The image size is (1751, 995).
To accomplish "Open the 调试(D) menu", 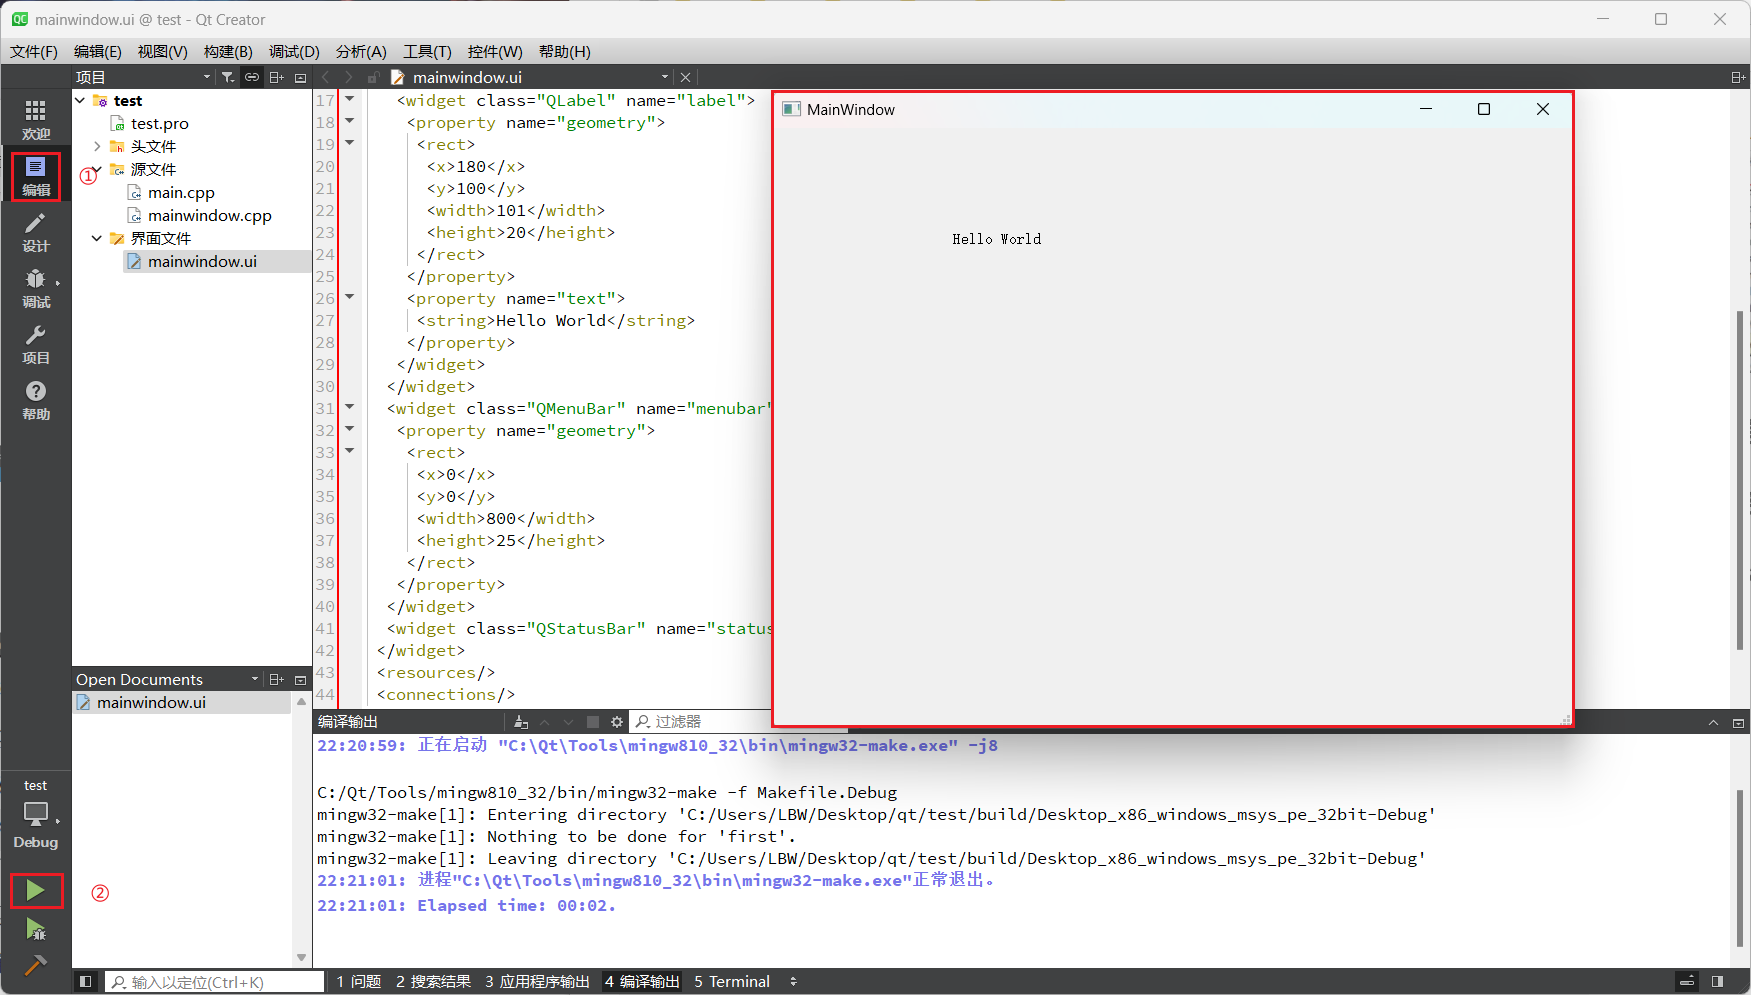I will click(x=294, y=52).
